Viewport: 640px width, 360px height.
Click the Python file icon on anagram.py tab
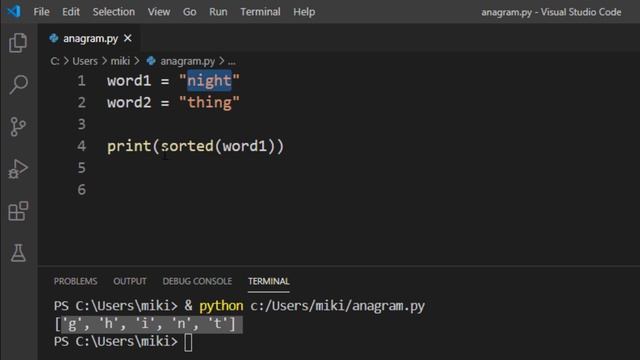(x=54, y=38)
